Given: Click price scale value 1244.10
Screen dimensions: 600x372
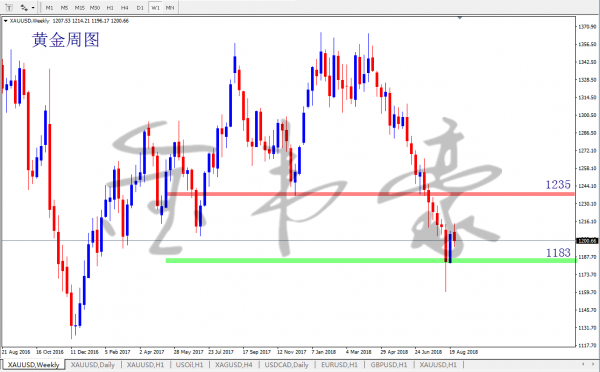Looking at the screenshot, I should 587,186.
